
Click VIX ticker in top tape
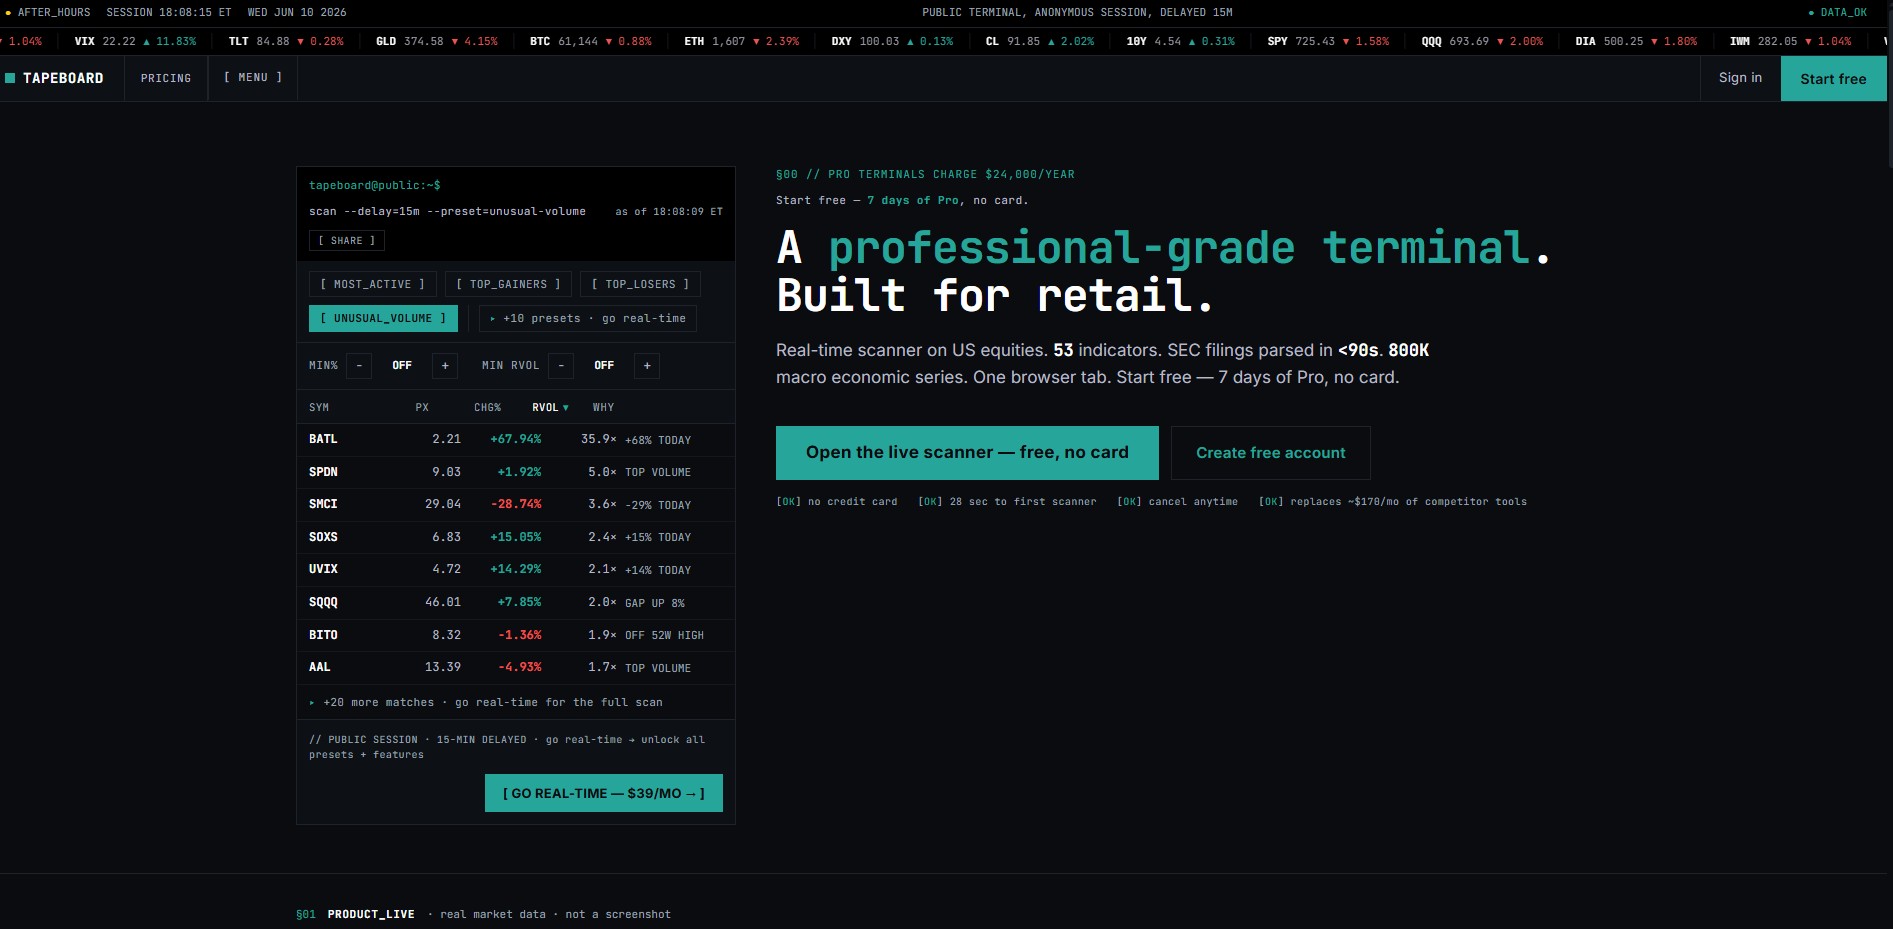tap(135, 42)
